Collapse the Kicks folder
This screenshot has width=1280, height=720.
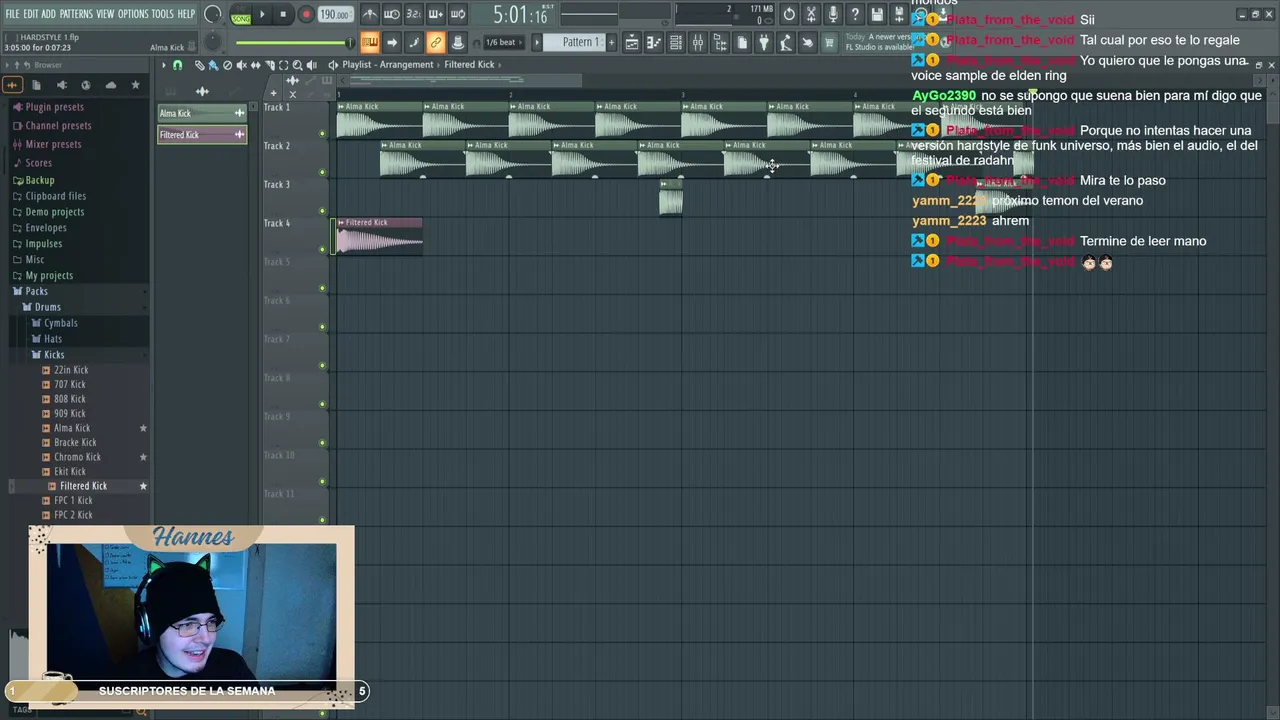[x=54, y=355]
